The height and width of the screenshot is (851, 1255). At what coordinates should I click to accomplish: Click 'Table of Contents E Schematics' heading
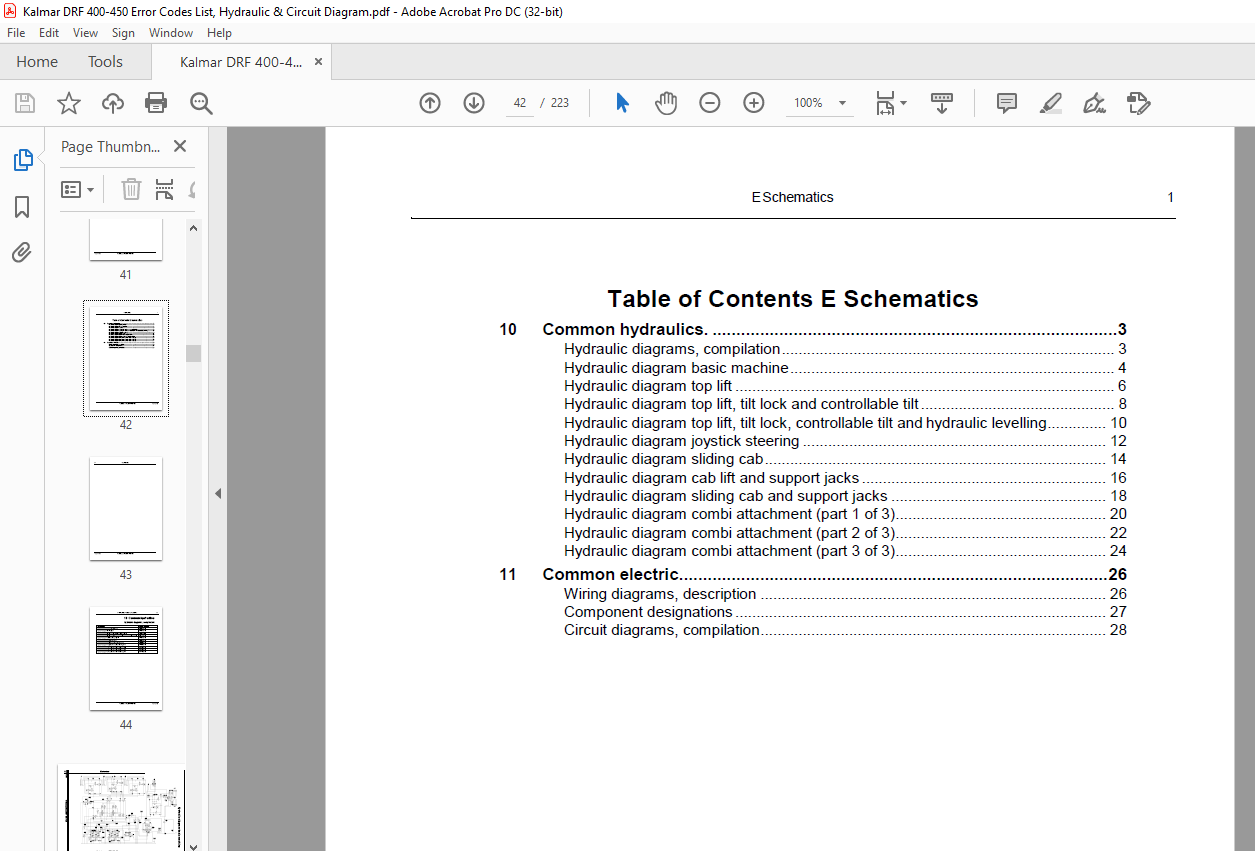[x=793, y=299]
